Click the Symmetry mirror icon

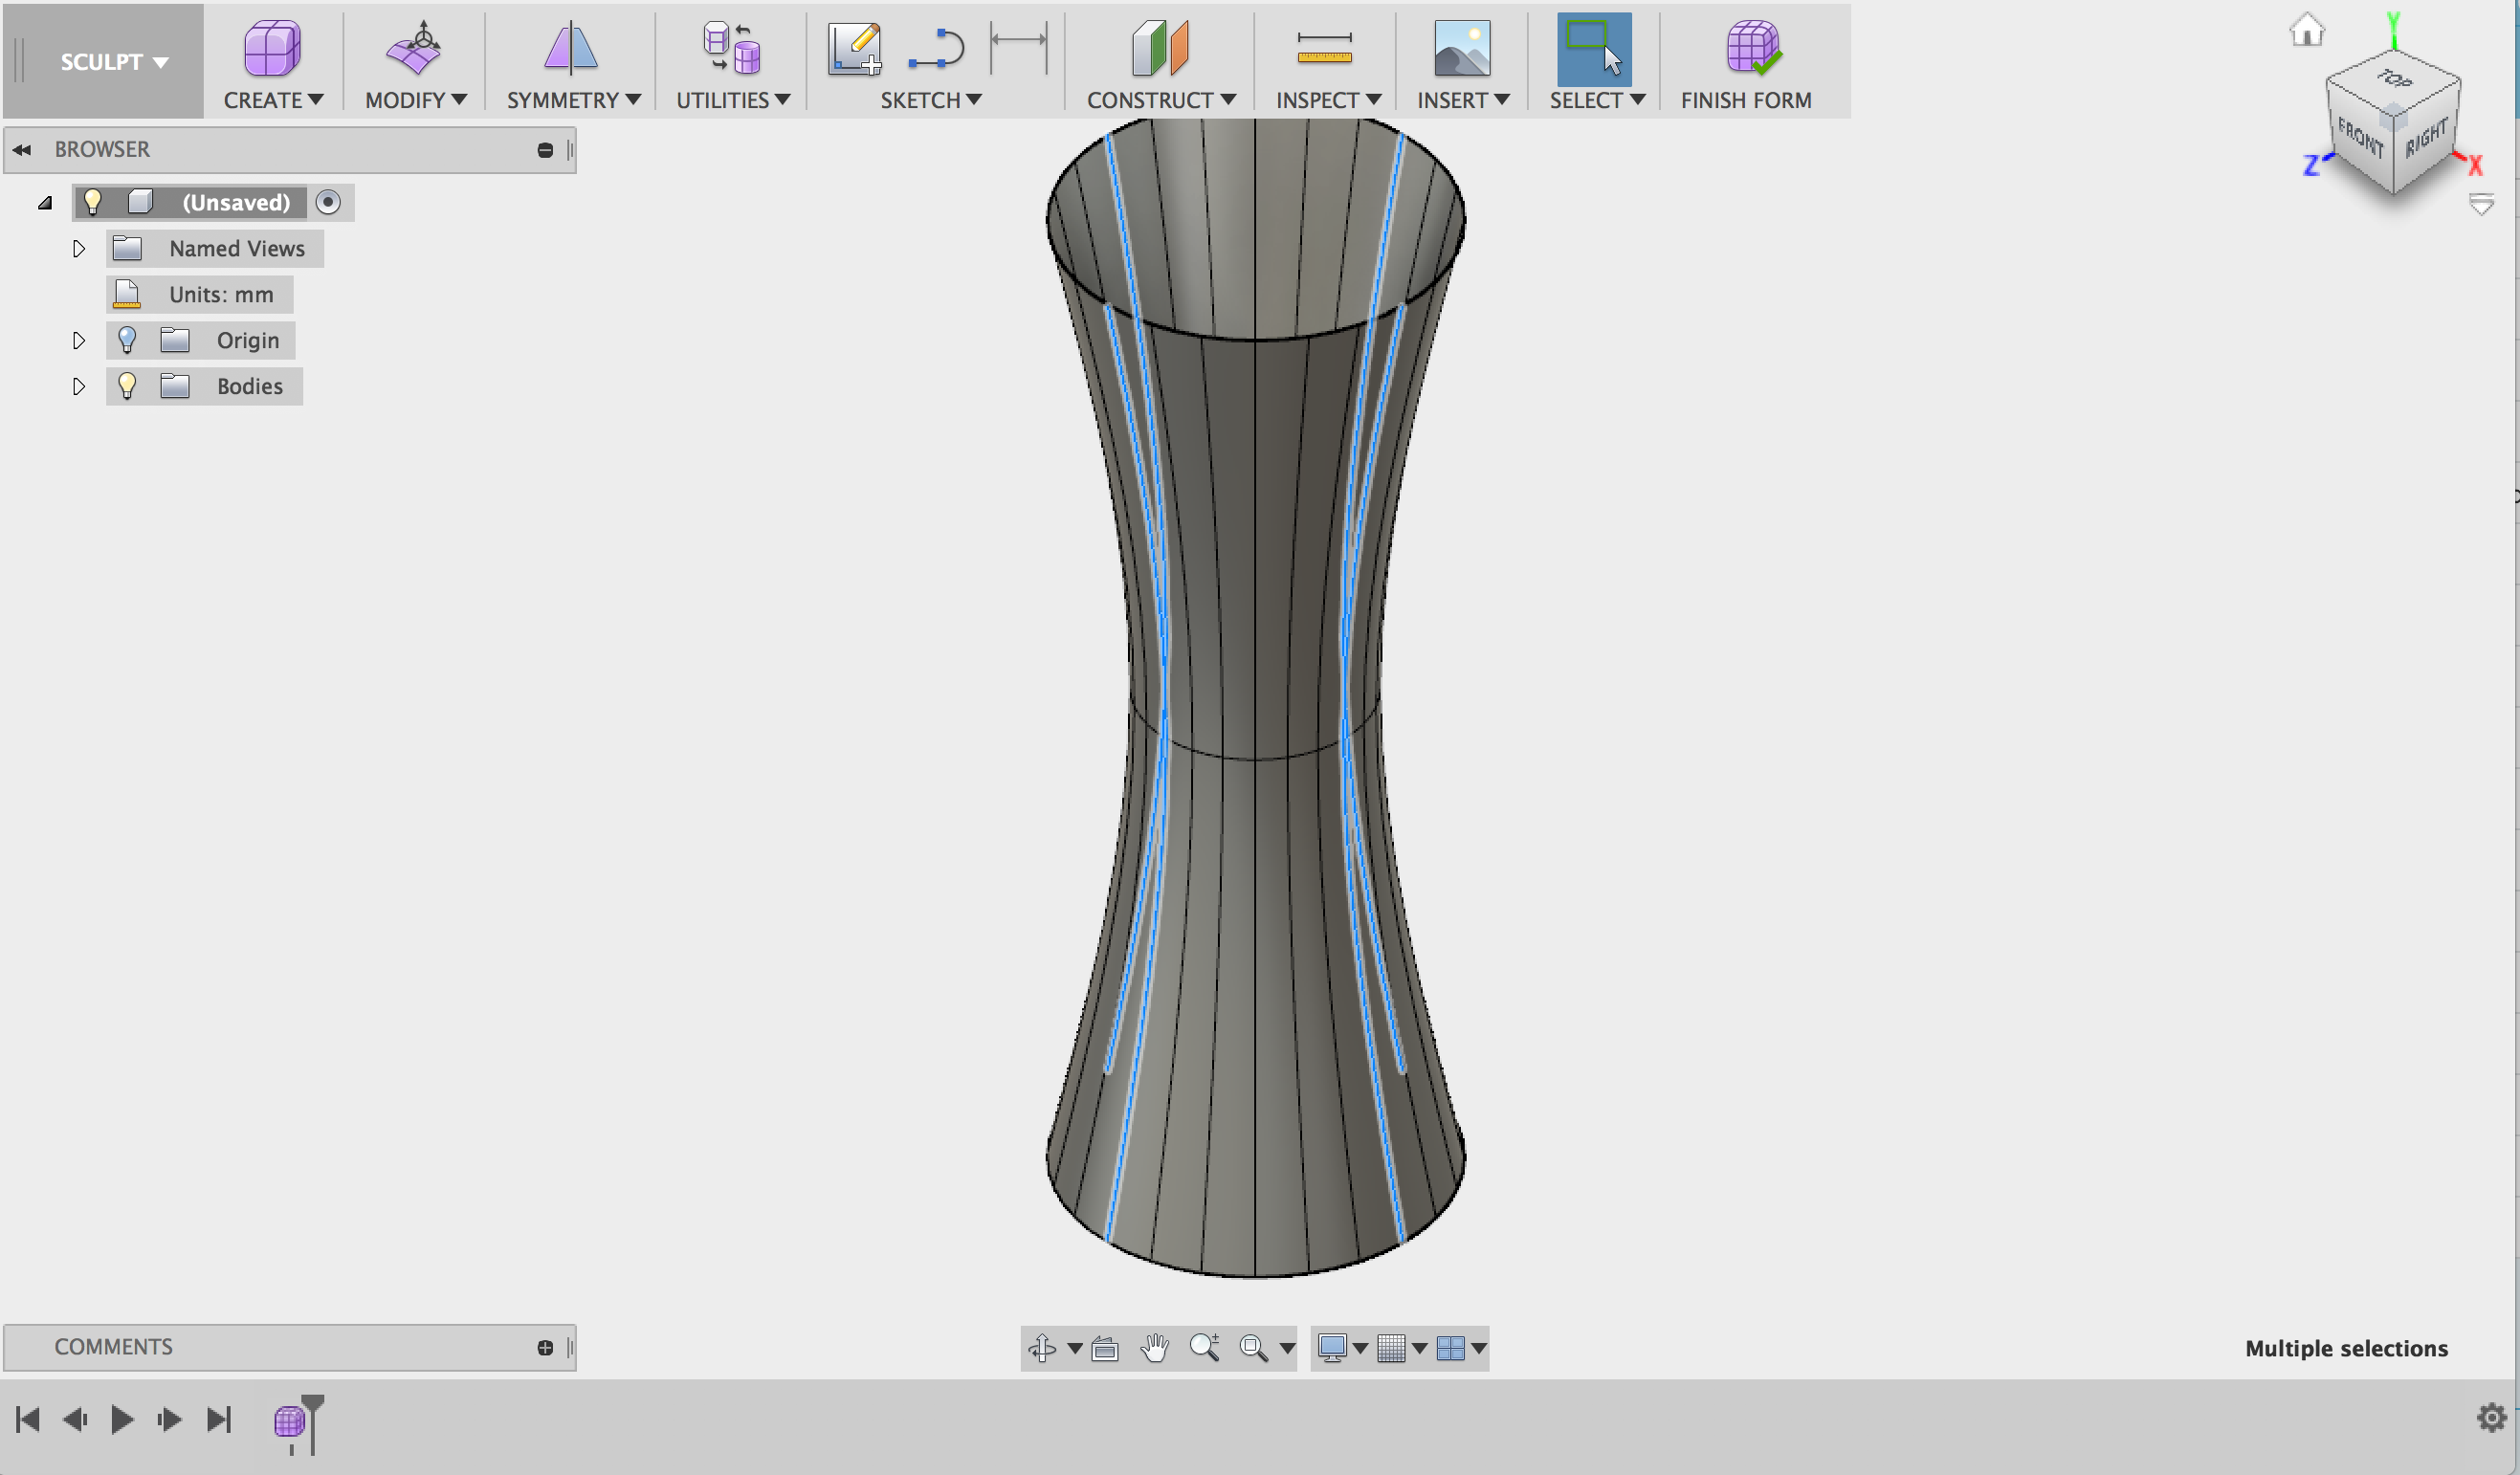pos(571,47)
